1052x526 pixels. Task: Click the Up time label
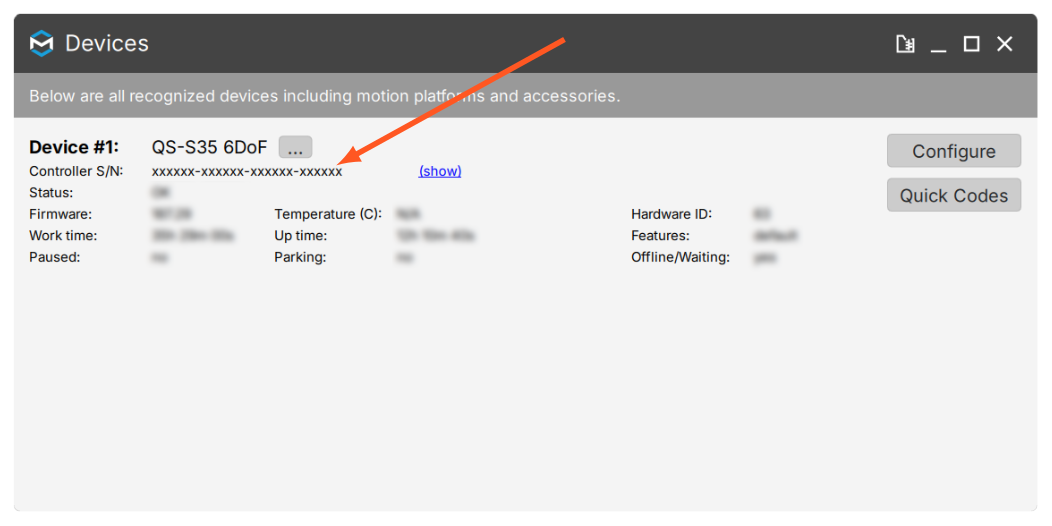(x=301, y=236)
